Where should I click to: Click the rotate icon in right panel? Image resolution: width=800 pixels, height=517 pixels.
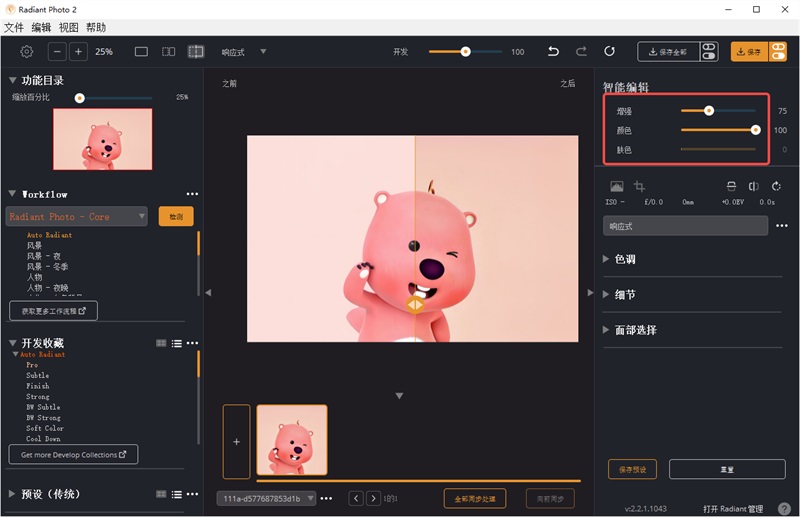[x=776, y=186]
